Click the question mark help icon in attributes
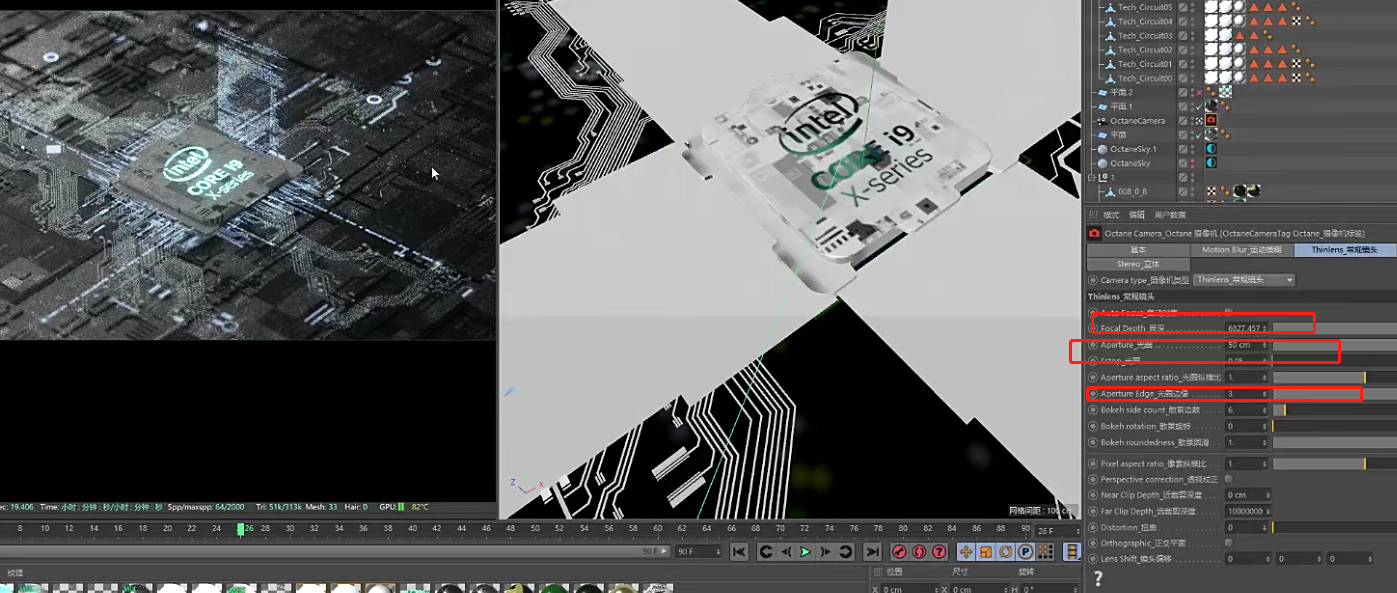Viewport: 1397px width, 593px height. pos(1098,578)
